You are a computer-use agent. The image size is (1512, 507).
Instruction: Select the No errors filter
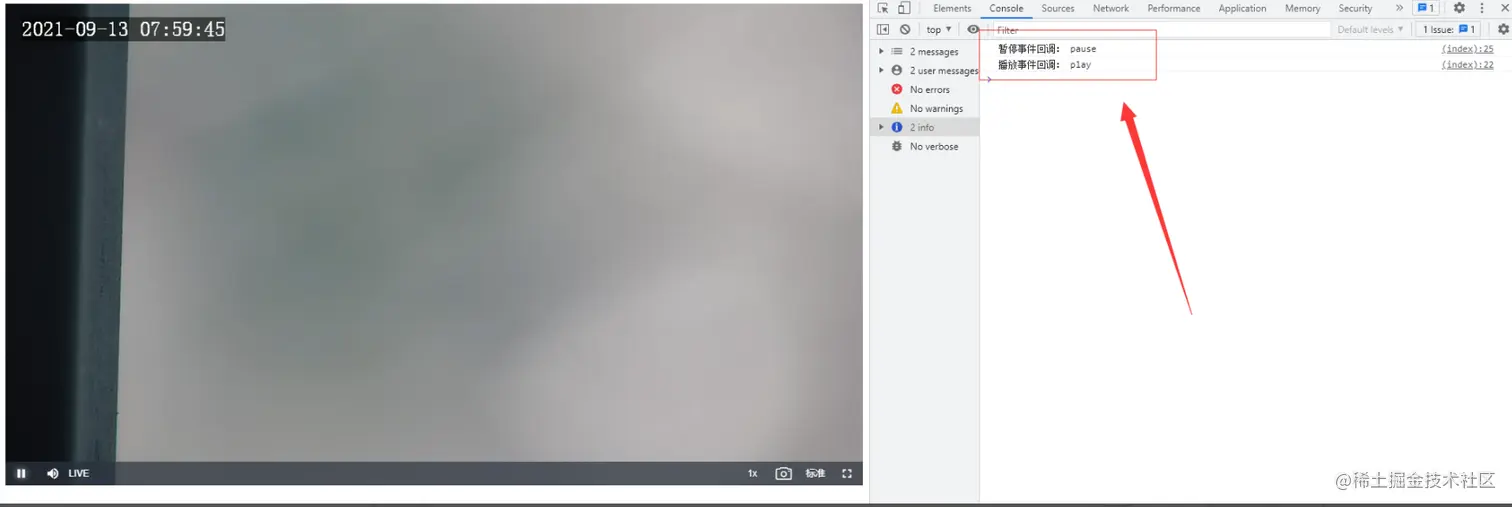[925, 90]
